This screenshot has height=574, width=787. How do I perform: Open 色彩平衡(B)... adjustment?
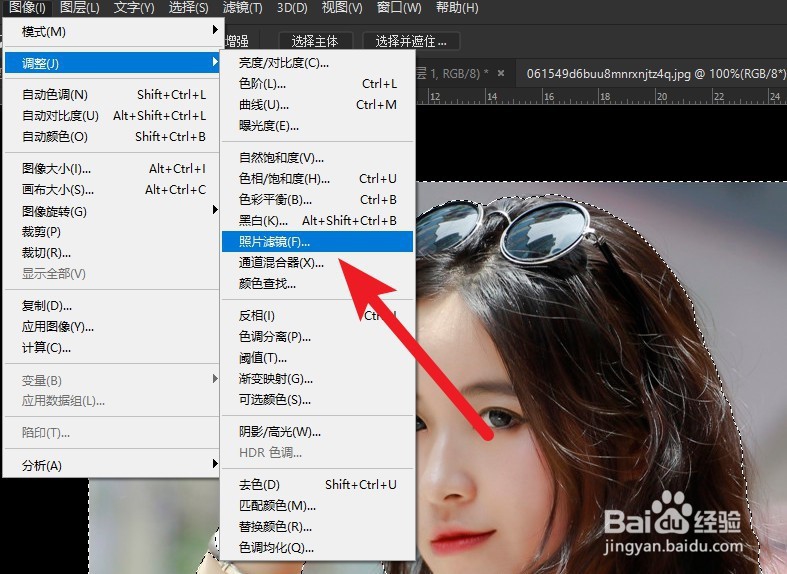tap(317, 200)
